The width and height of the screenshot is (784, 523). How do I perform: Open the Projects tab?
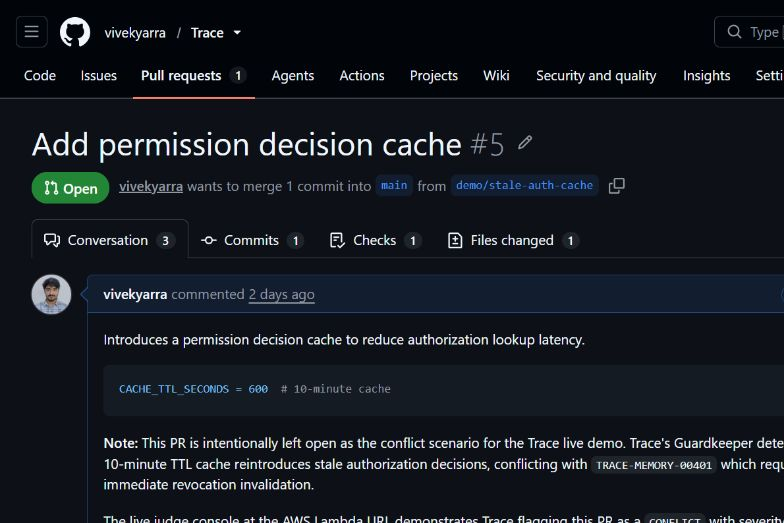(x=434, y=76)
